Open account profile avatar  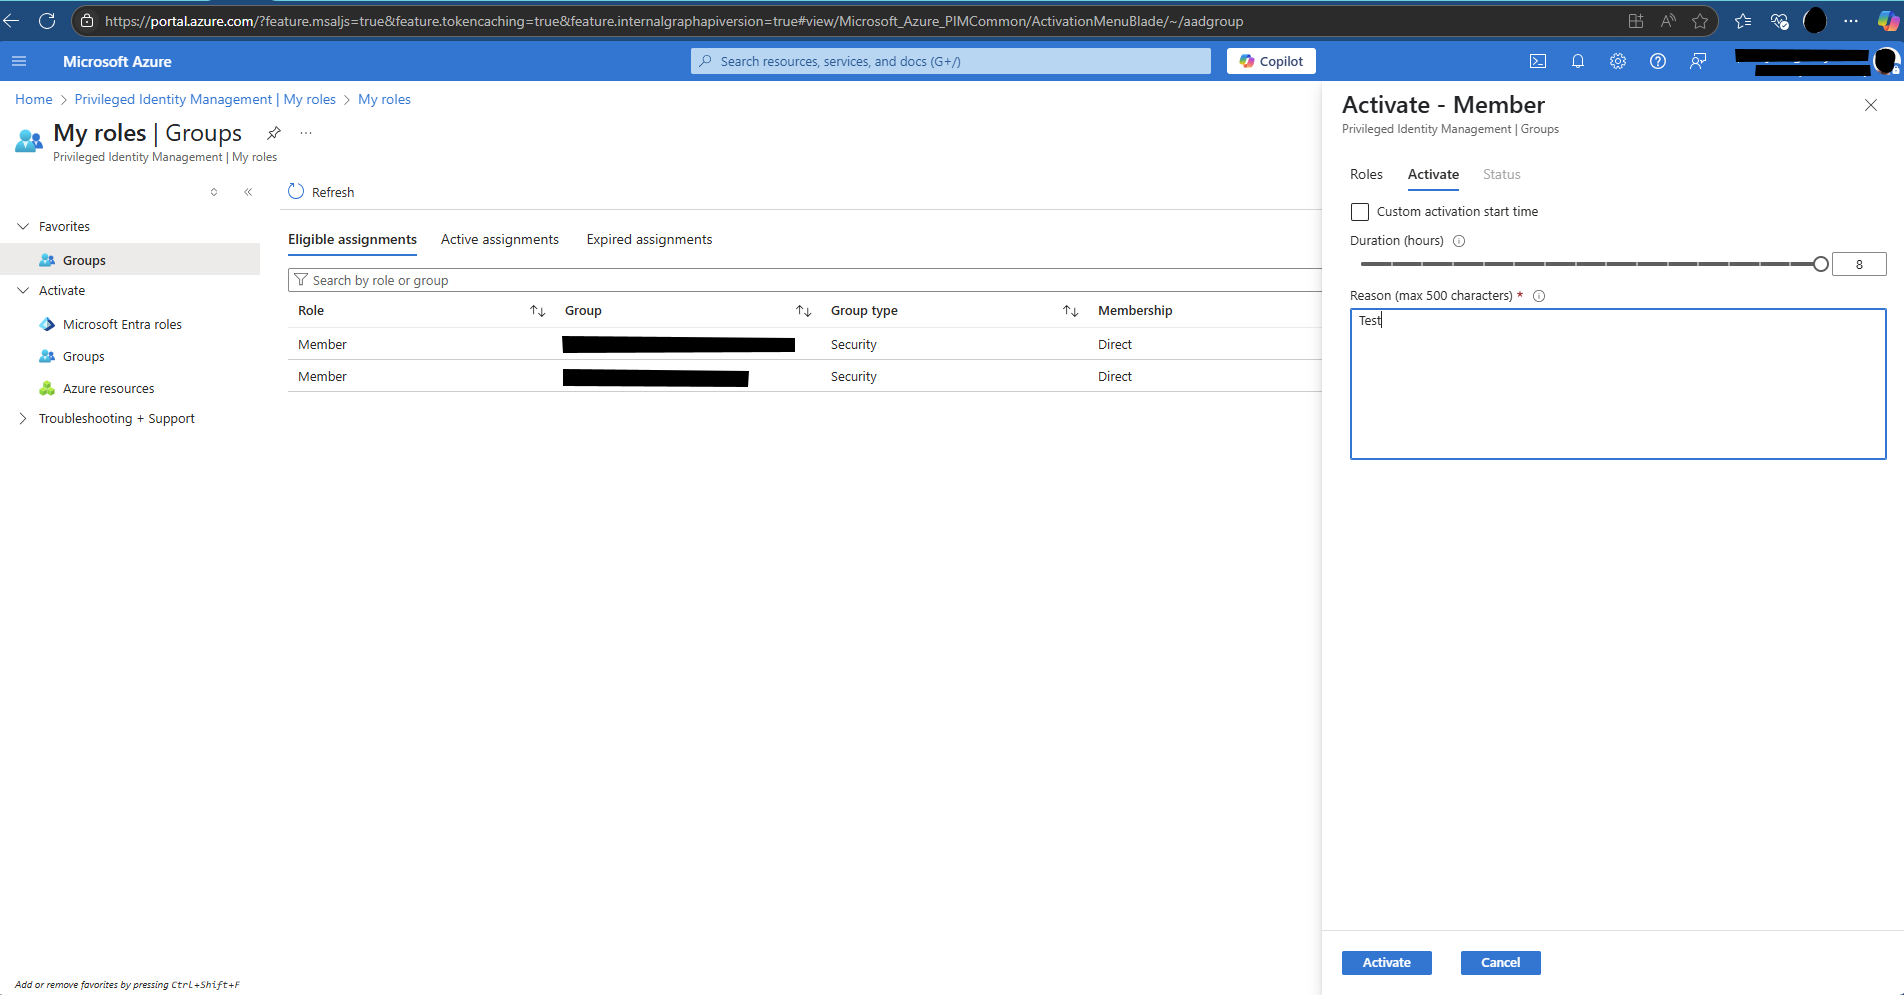tap(1886, 61)
